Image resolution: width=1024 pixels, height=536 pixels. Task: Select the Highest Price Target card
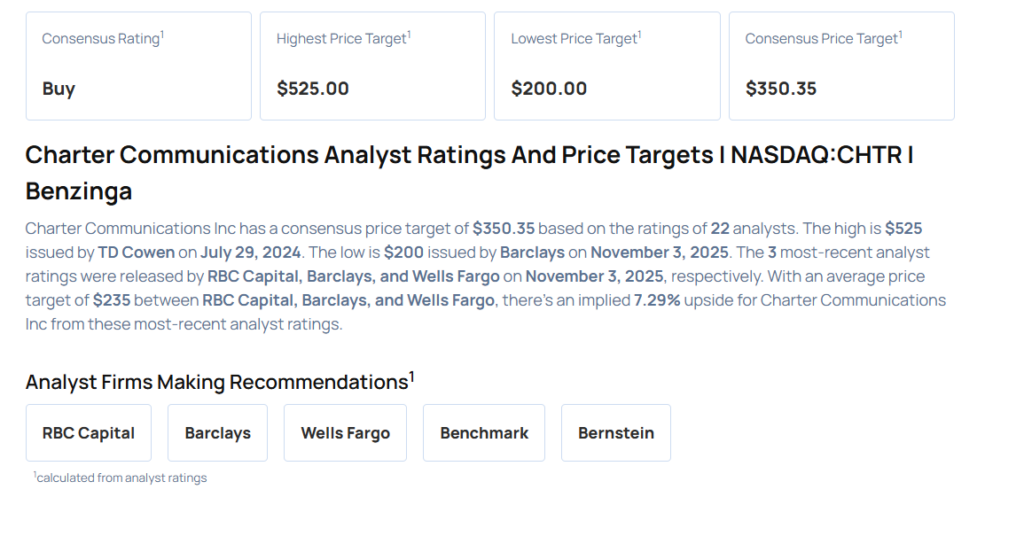tap(372, 66)
